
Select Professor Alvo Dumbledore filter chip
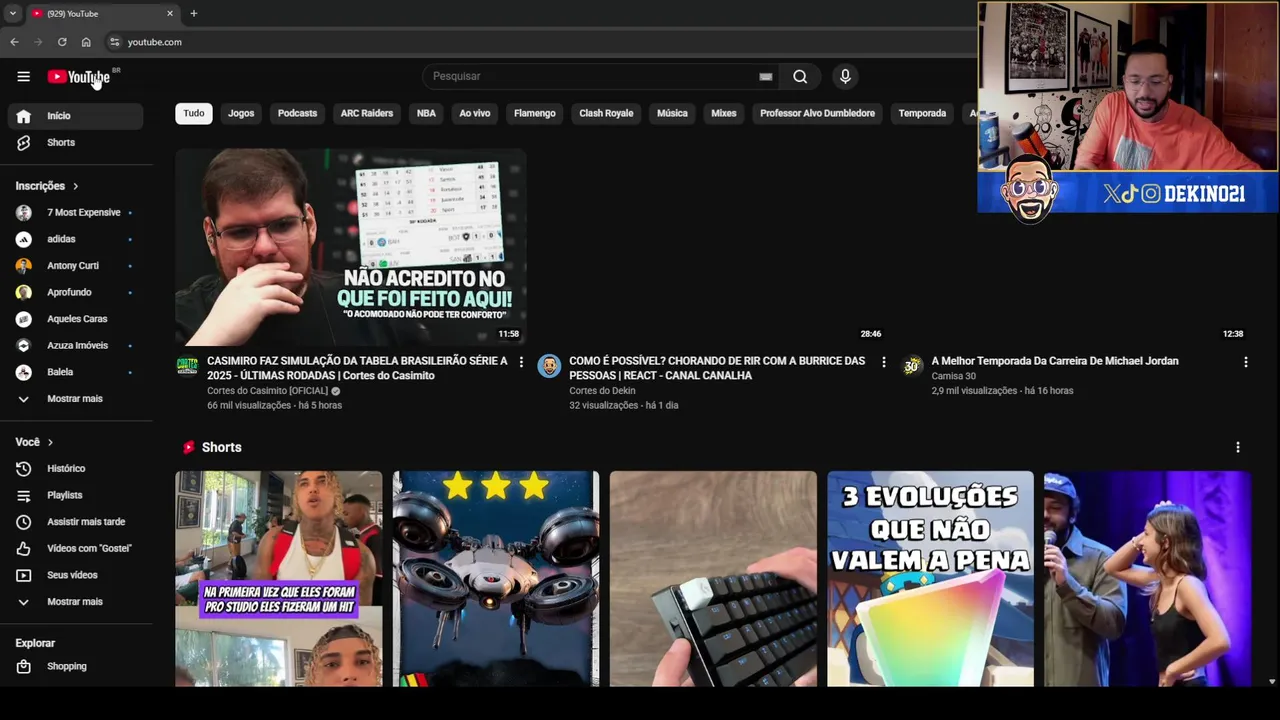(x=817, y=113)
